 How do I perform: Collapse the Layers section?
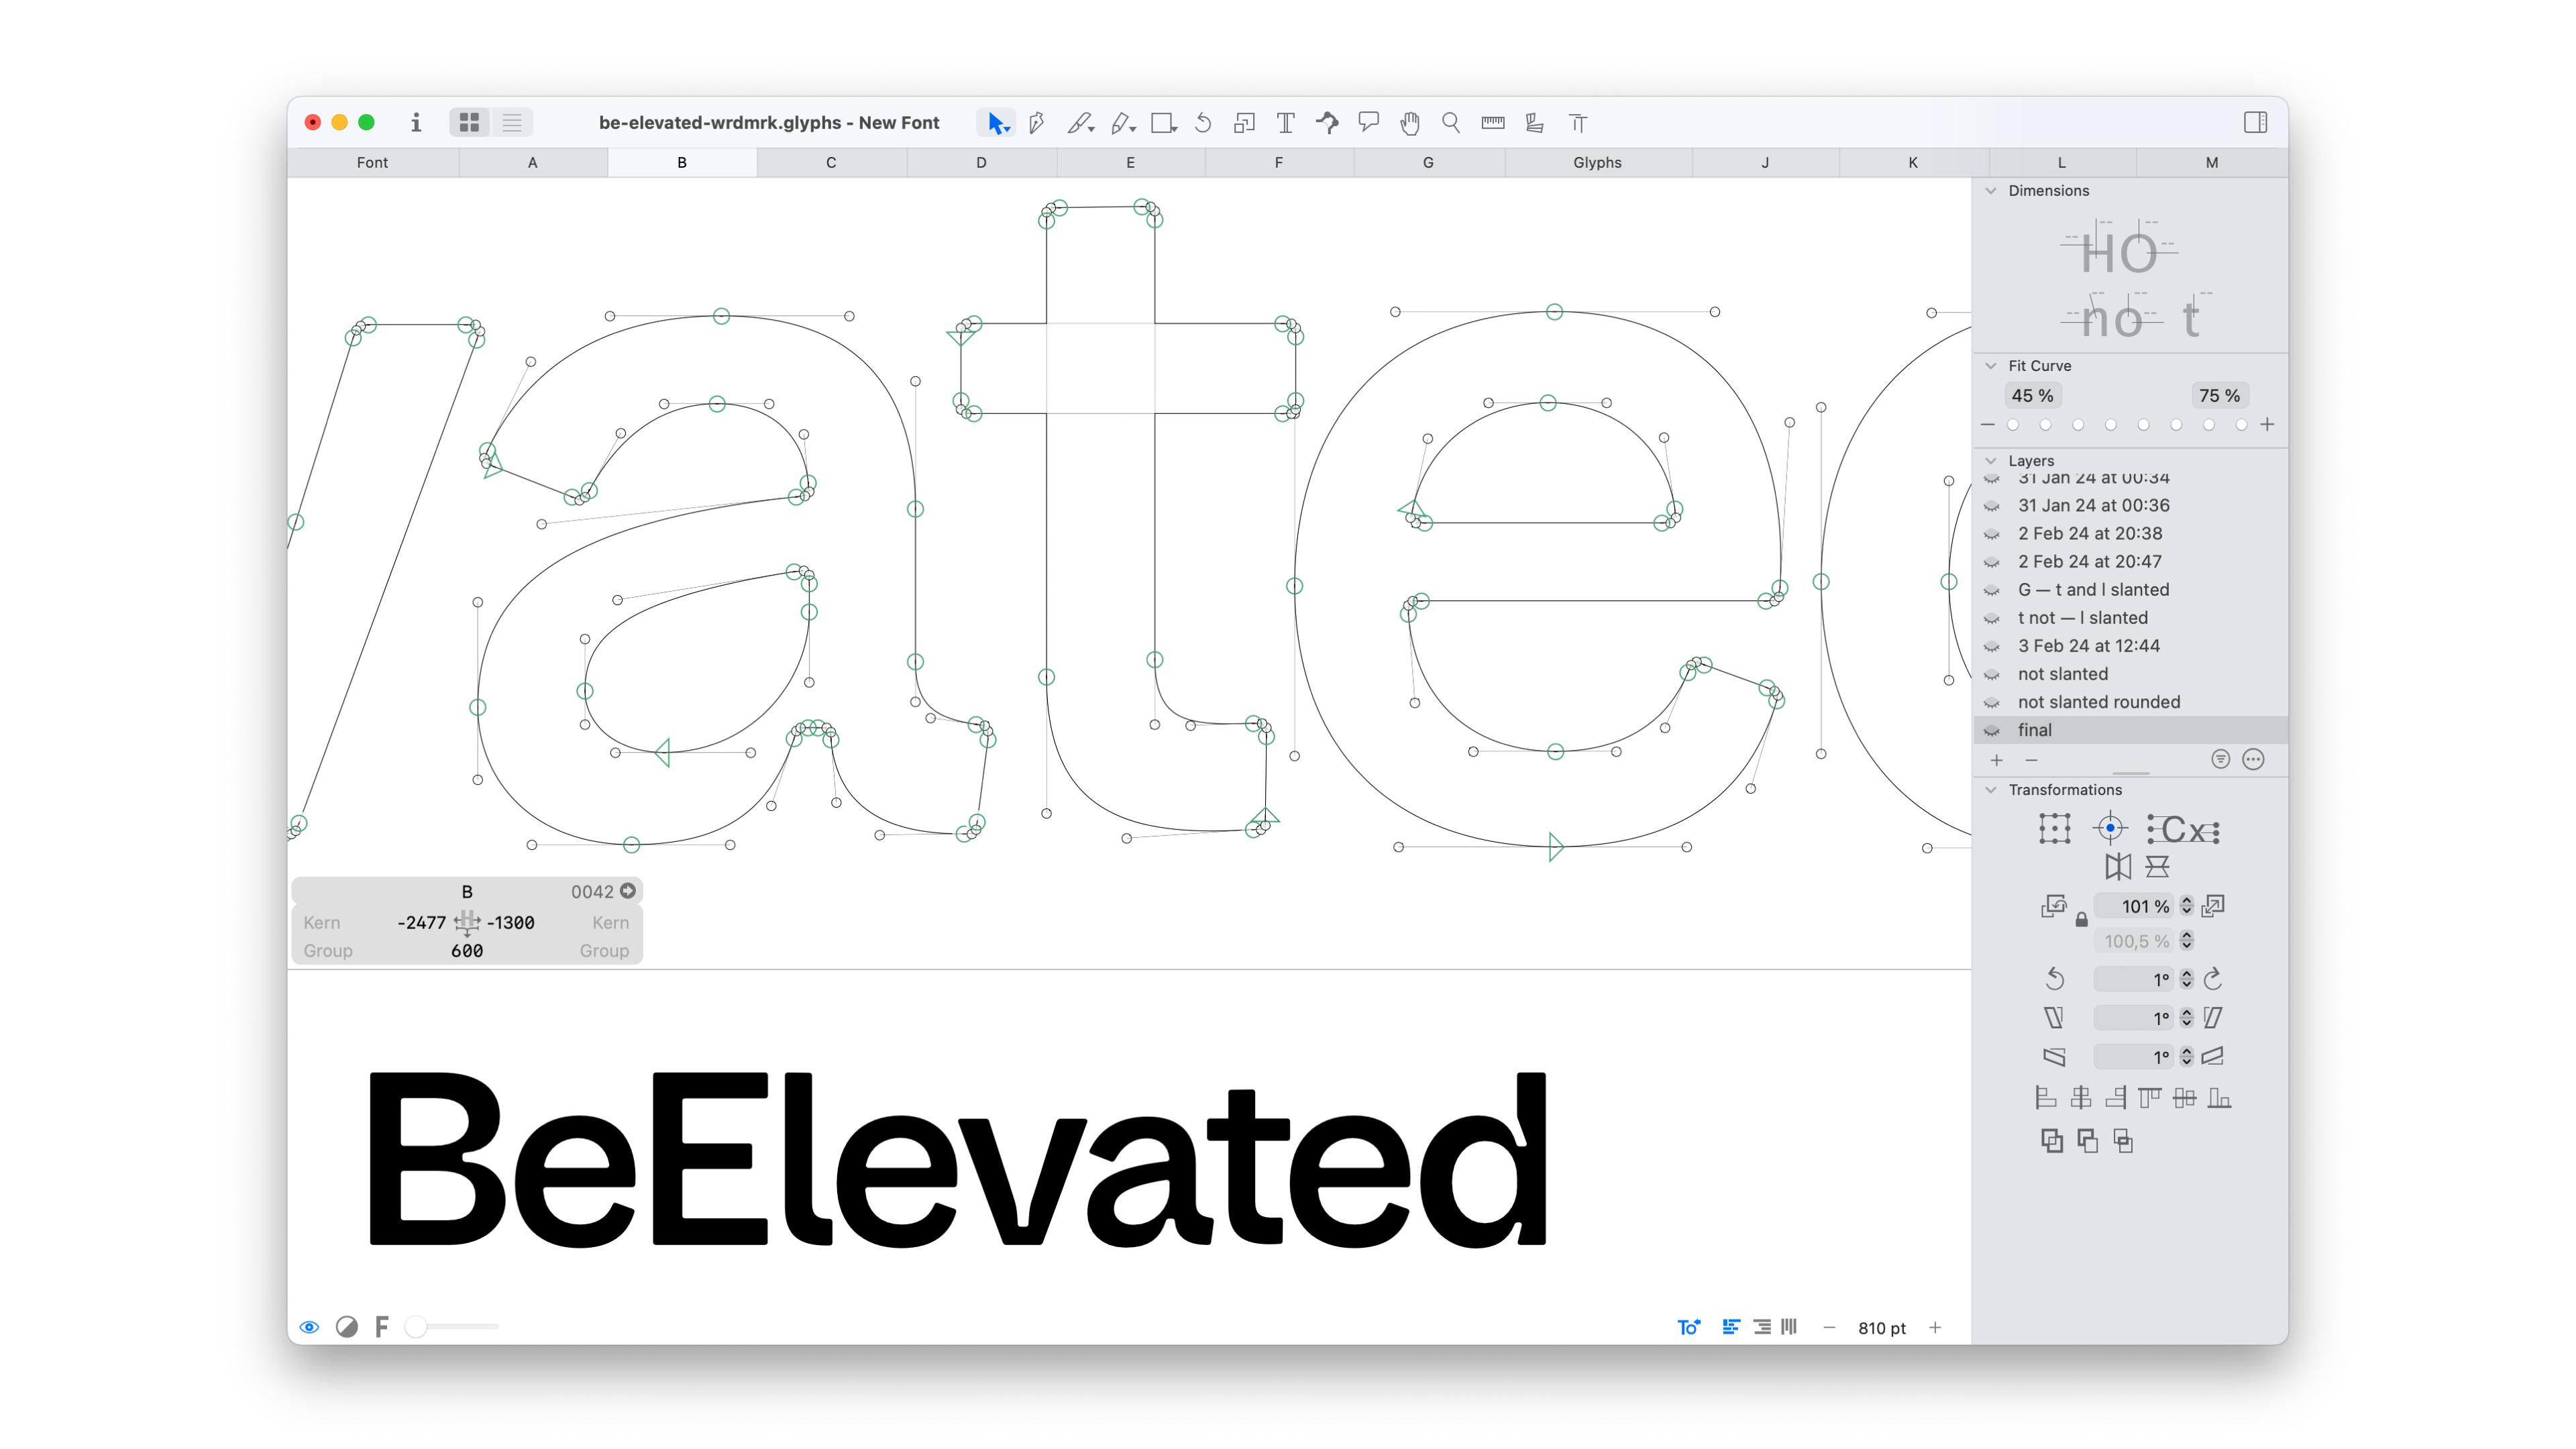click(1991, 461)
